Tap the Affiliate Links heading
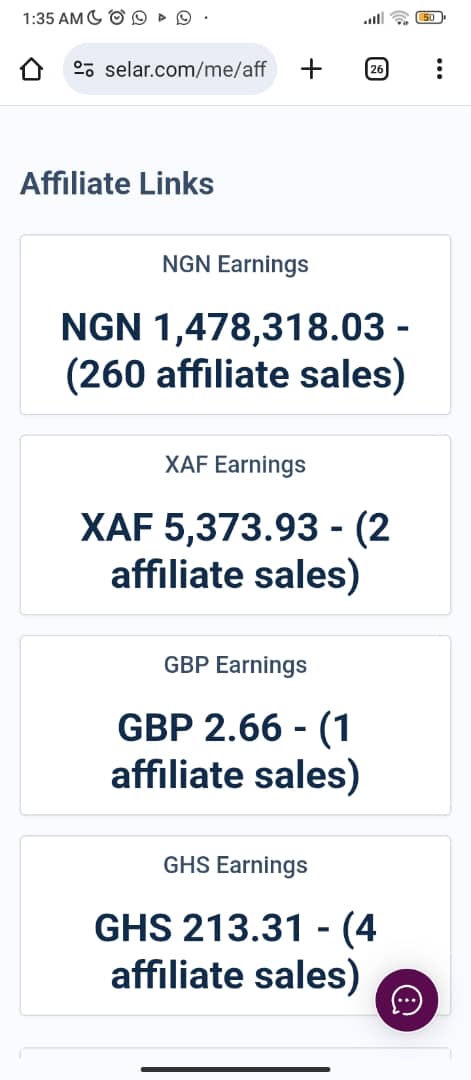471x1080 pixels. (x=117, y=184)
